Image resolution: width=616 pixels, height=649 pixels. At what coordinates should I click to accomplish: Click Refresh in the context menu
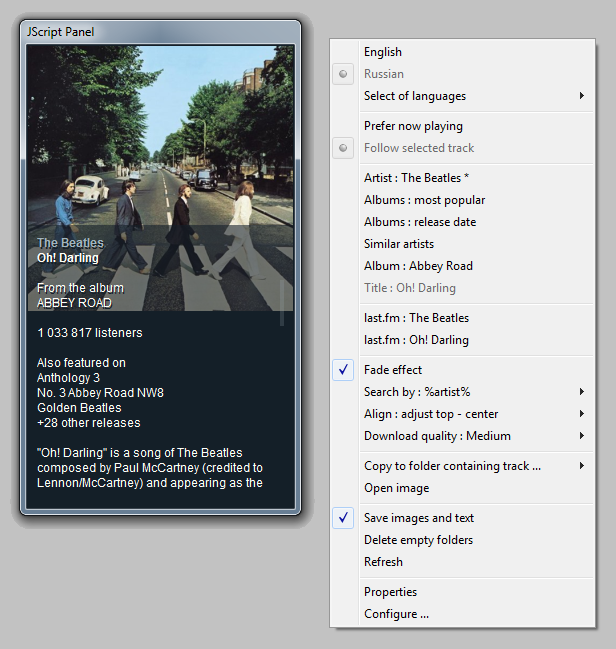(x=383, y=562)
